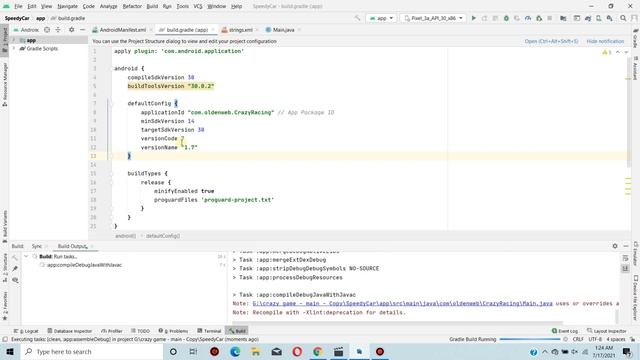Image resolution: width=640 pixels, height=360 pixels.
Task: Click the Windows Start button
Action: [x=10, y=351]
